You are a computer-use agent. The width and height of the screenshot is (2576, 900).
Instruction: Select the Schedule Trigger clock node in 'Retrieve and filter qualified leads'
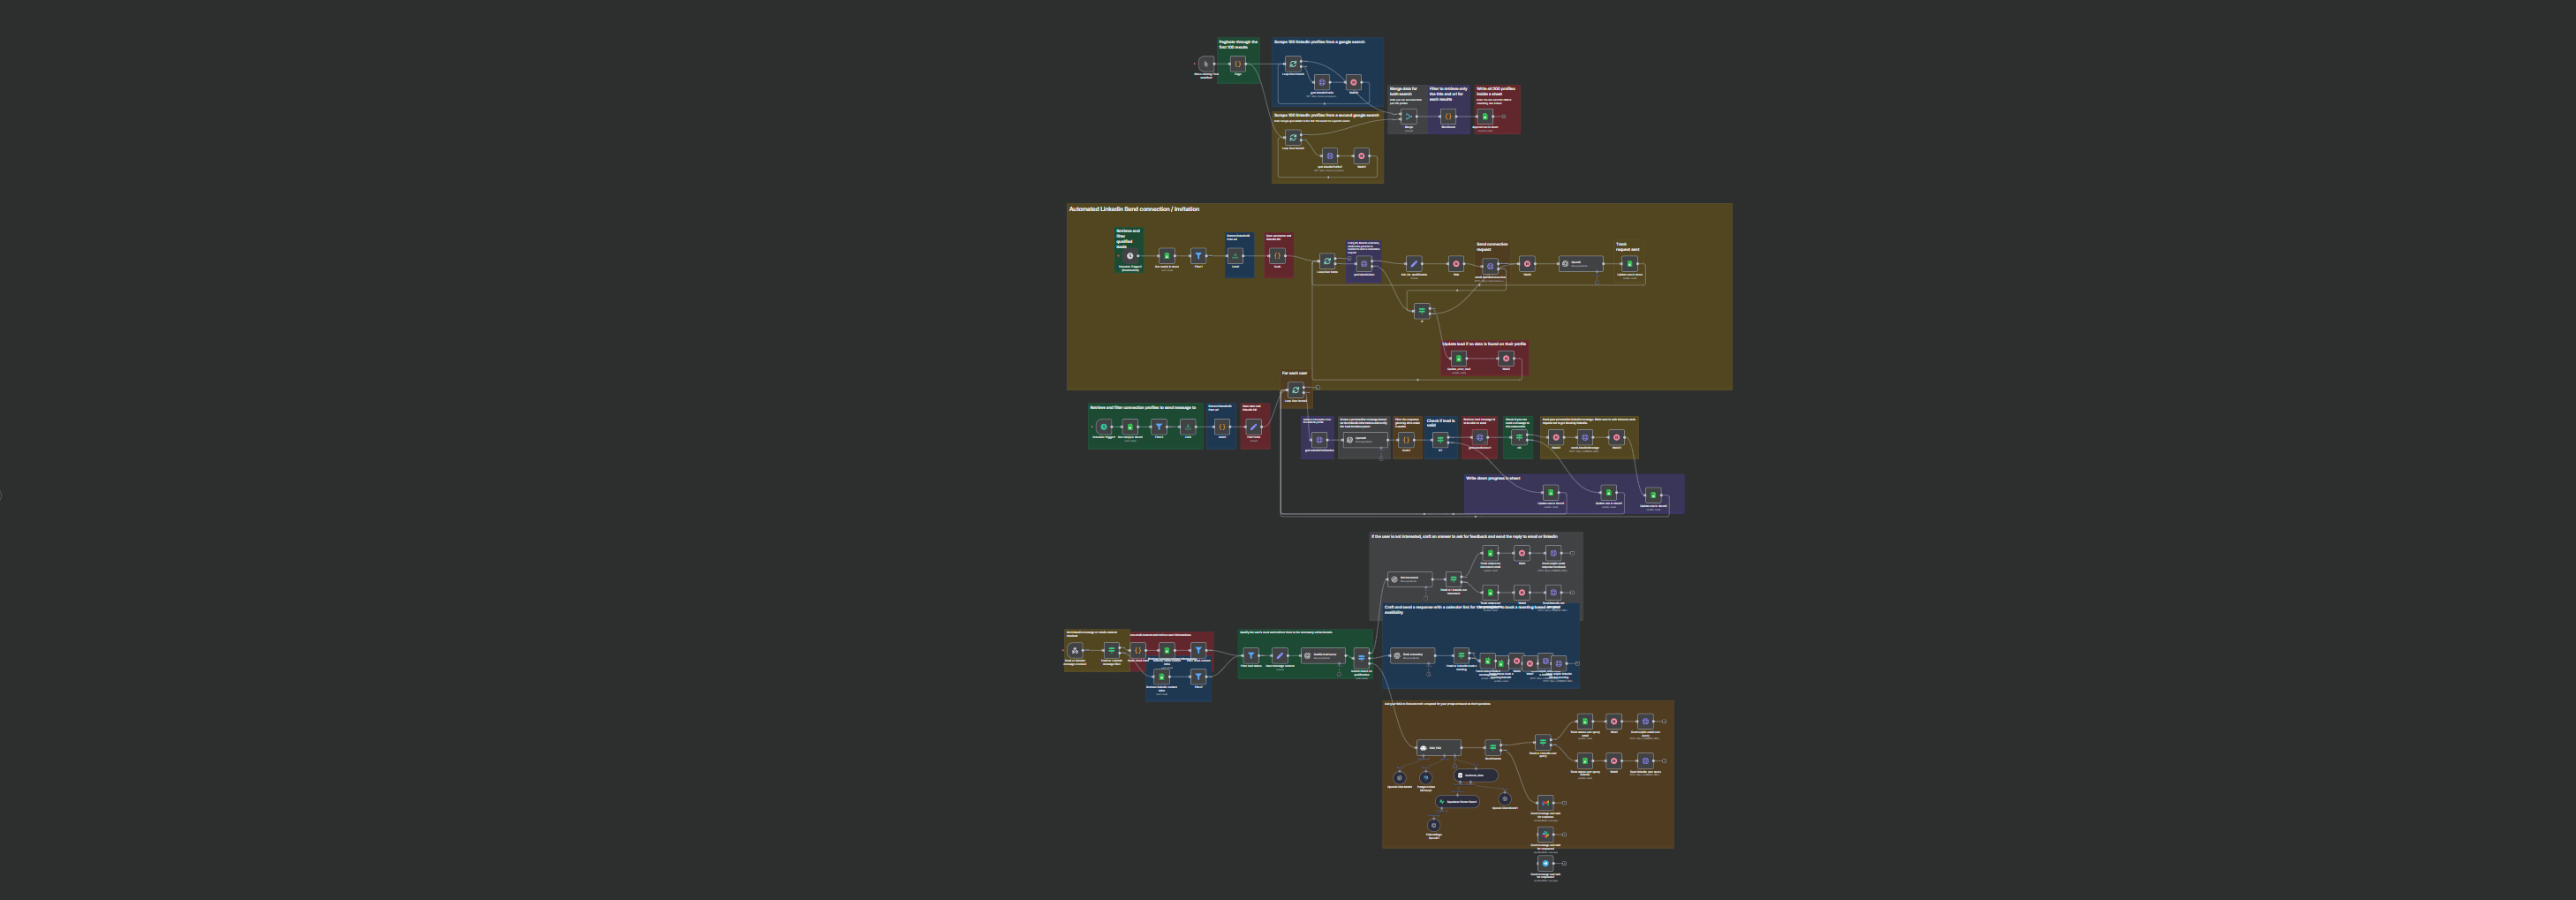(x=1130, y=256)
